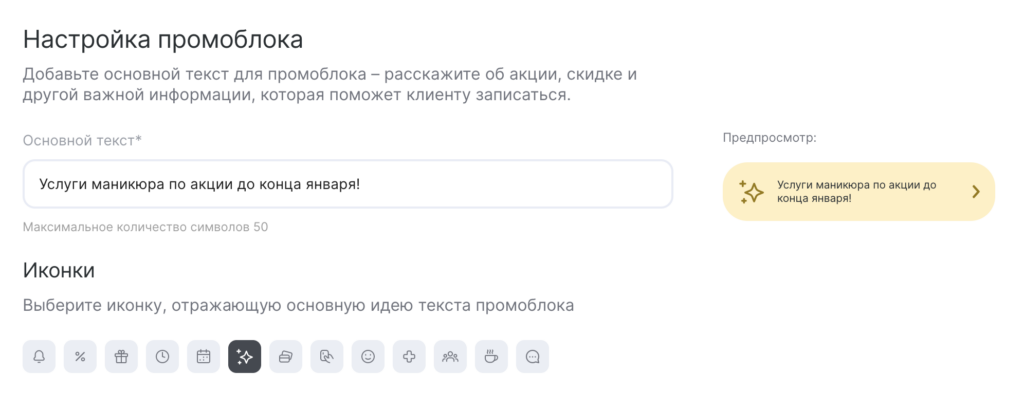Select the credit cards icon
This screenshot has width=1024, height=412.
click(286, 357)
